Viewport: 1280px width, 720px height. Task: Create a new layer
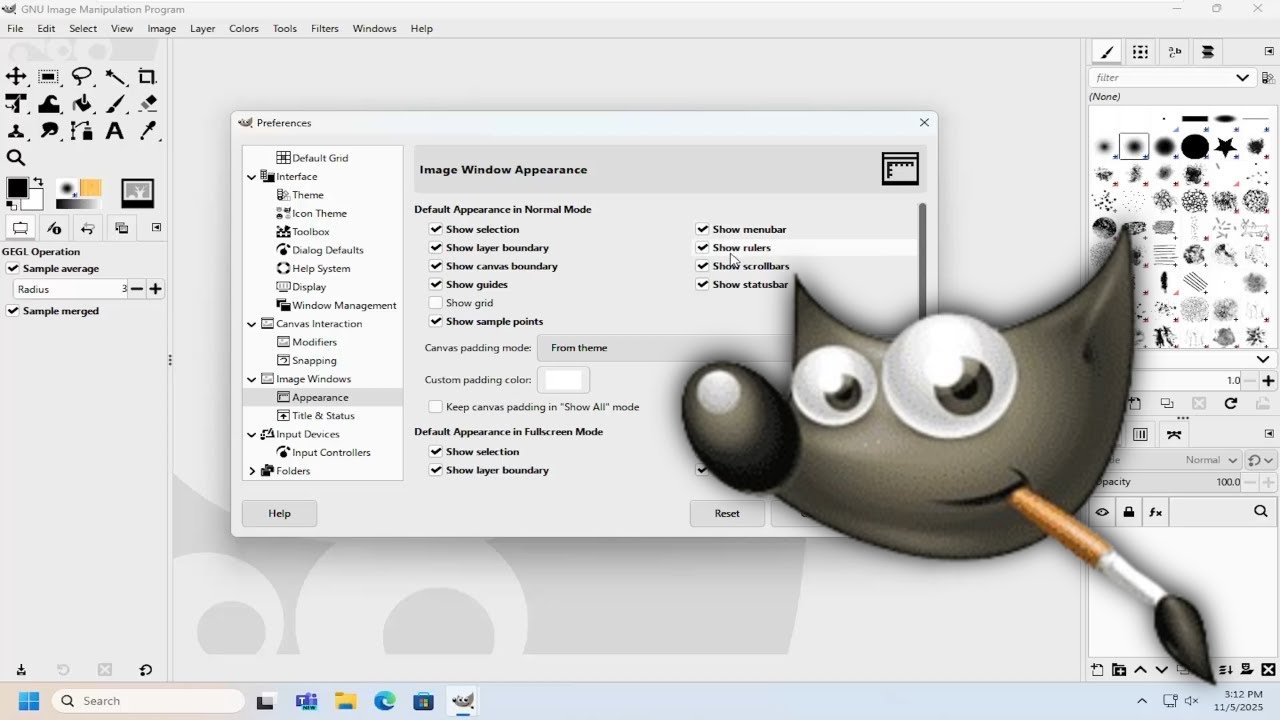click(x=1097, y=670)
